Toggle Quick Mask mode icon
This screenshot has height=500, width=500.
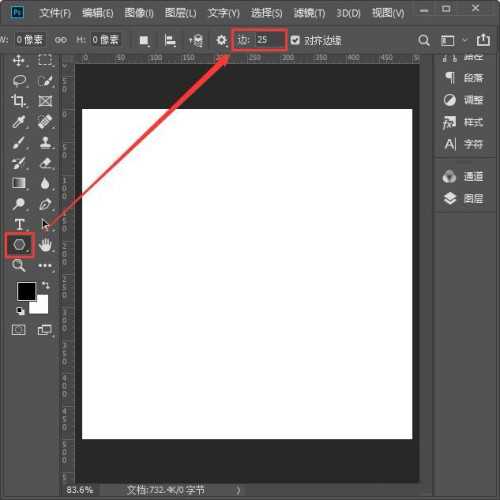click(x=18, y=330)
